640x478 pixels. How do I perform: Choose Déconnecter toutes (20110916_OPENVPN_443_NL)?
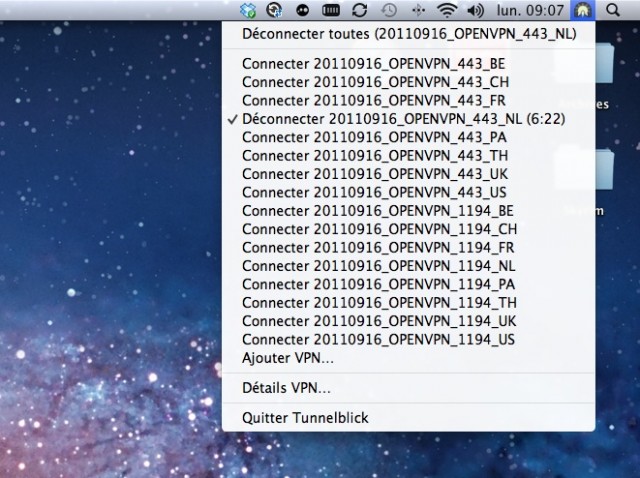point(409,33)
